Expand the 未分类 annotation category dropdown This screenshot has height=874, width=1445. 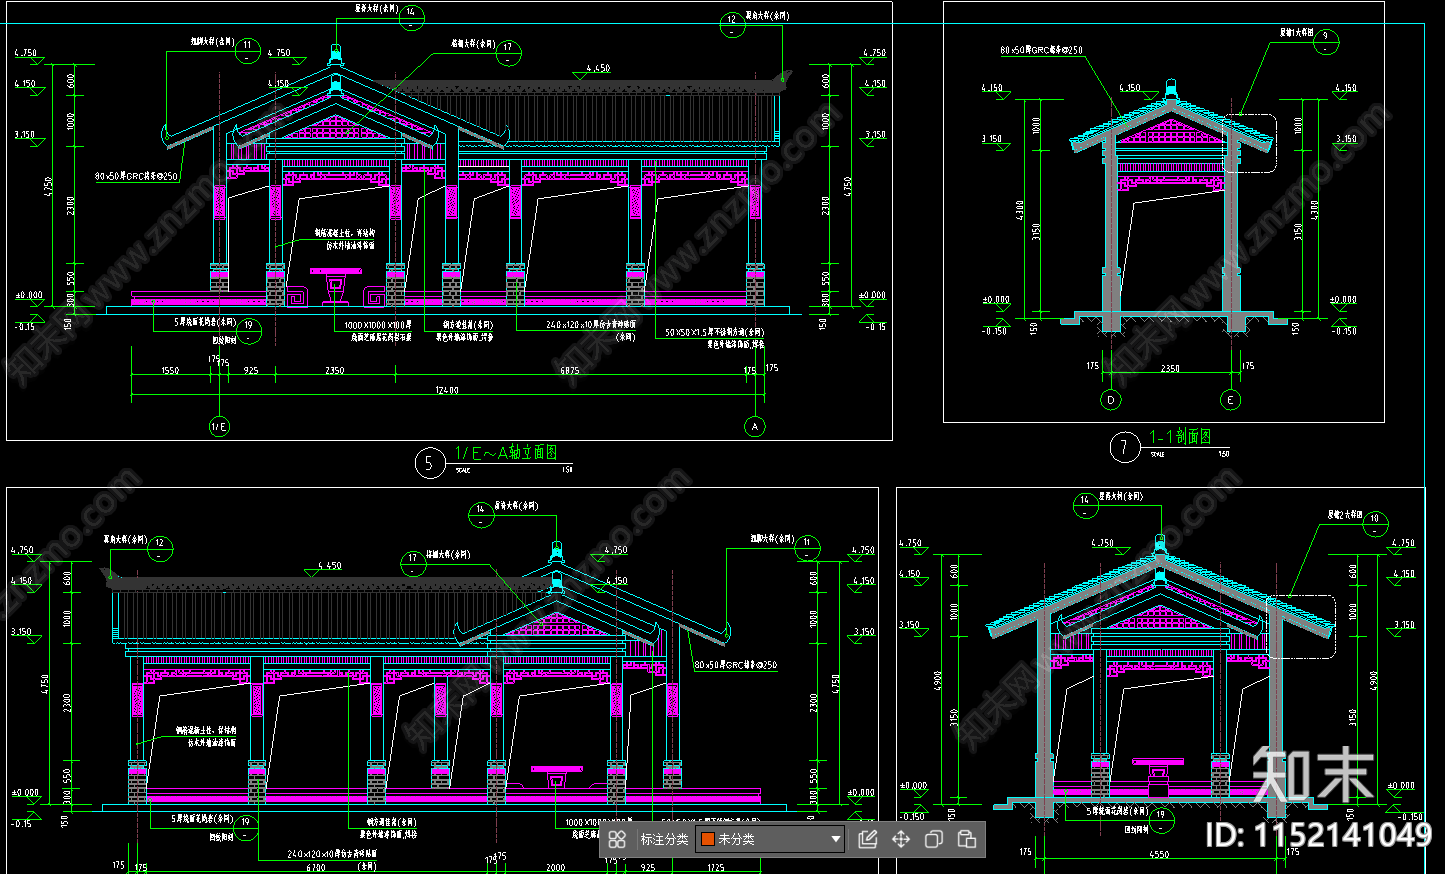click(x=770, y=839)
